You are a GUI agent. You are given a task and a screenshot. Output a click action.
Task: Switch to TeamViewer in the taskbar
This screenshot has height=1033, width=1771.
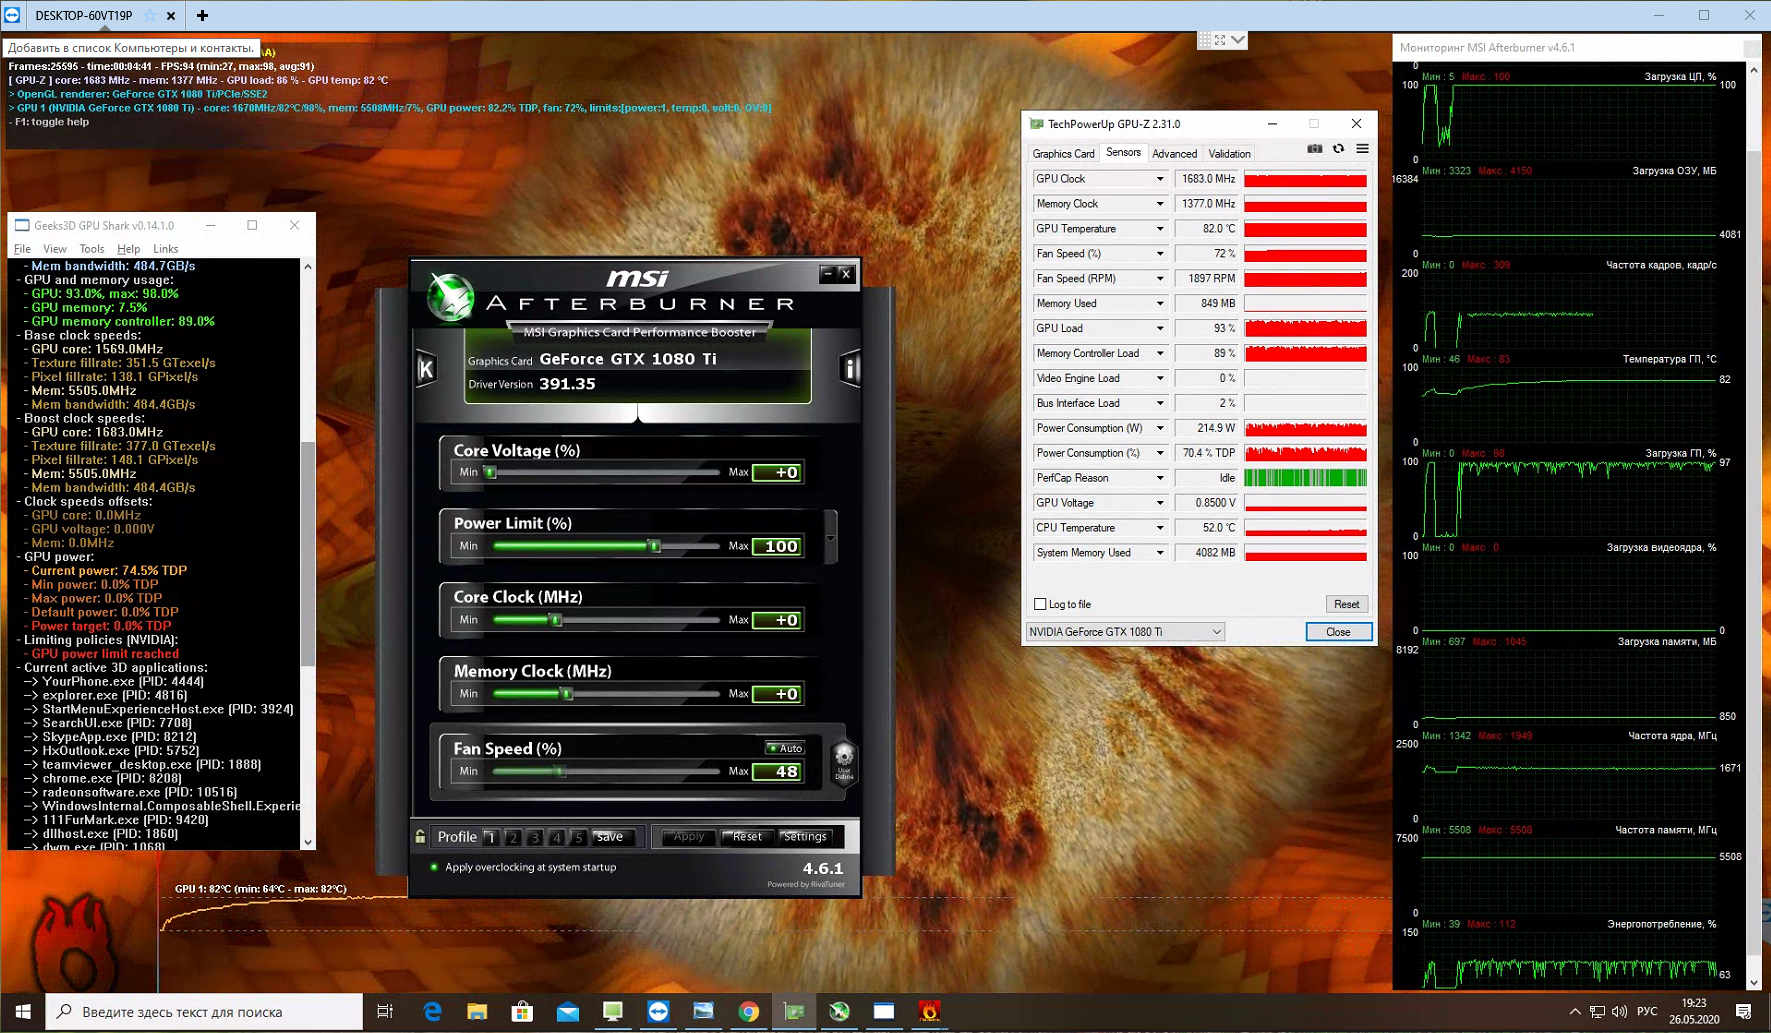(658, 1012)
